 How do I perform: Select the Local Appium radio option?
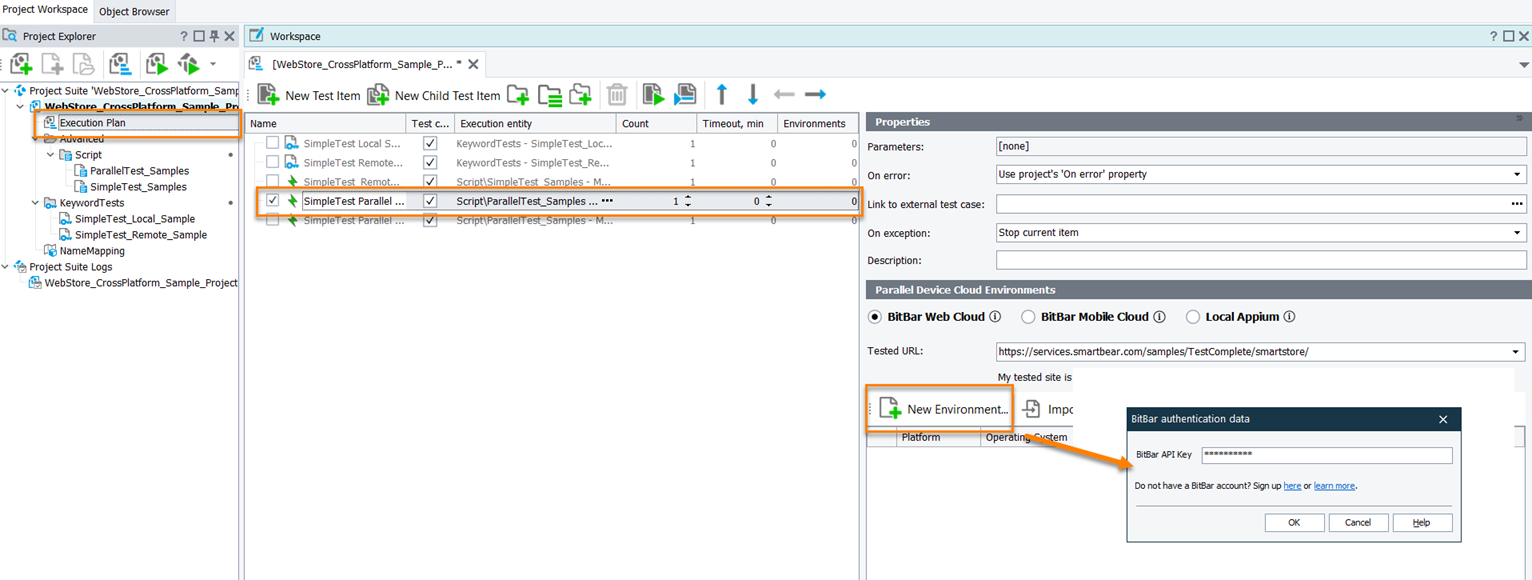coord(1192,317)
